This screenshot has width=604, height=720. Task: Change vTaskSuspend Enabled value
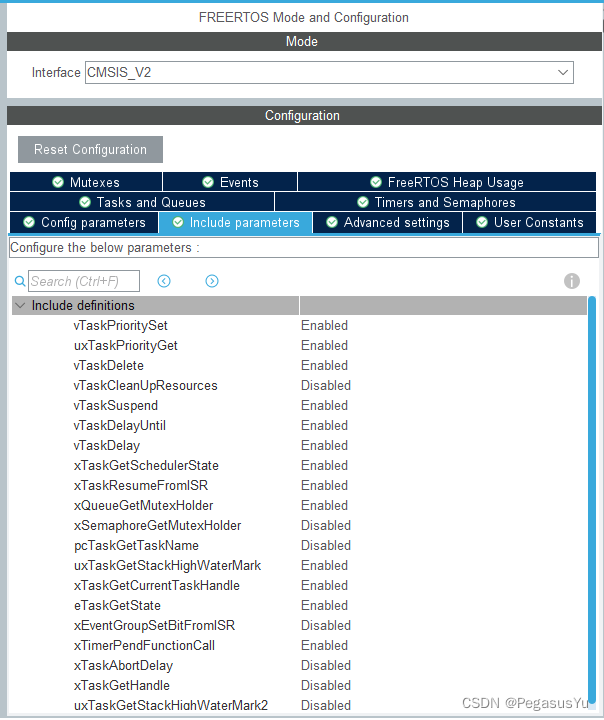[x=324, y=405]
